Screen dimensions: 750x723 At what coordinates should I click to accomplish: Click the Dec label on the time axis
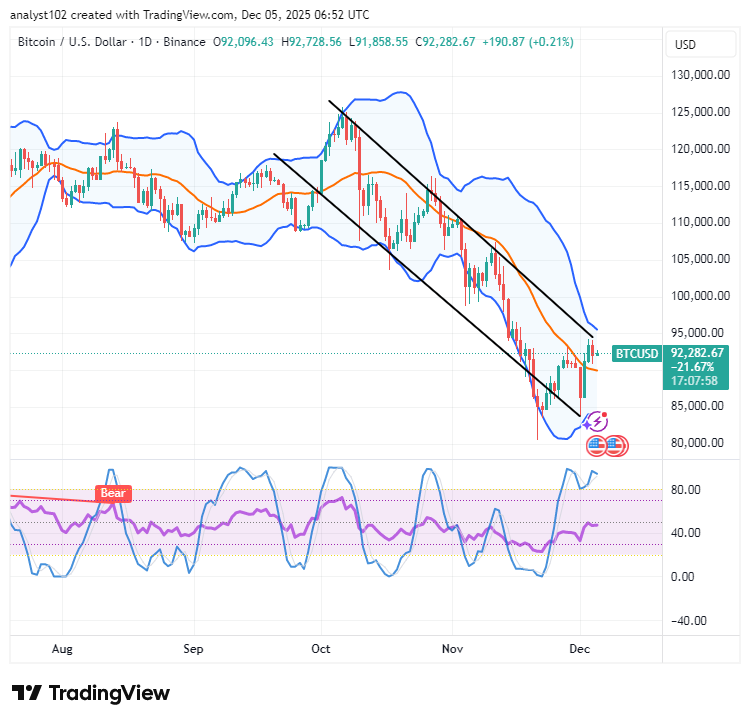click(x=580, y=648)
